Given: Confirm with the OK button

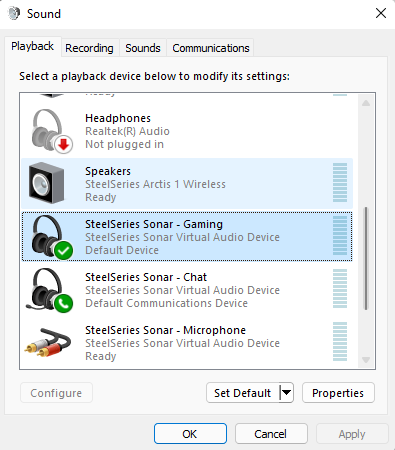Looking at the screenshot, I should (190, 434).
